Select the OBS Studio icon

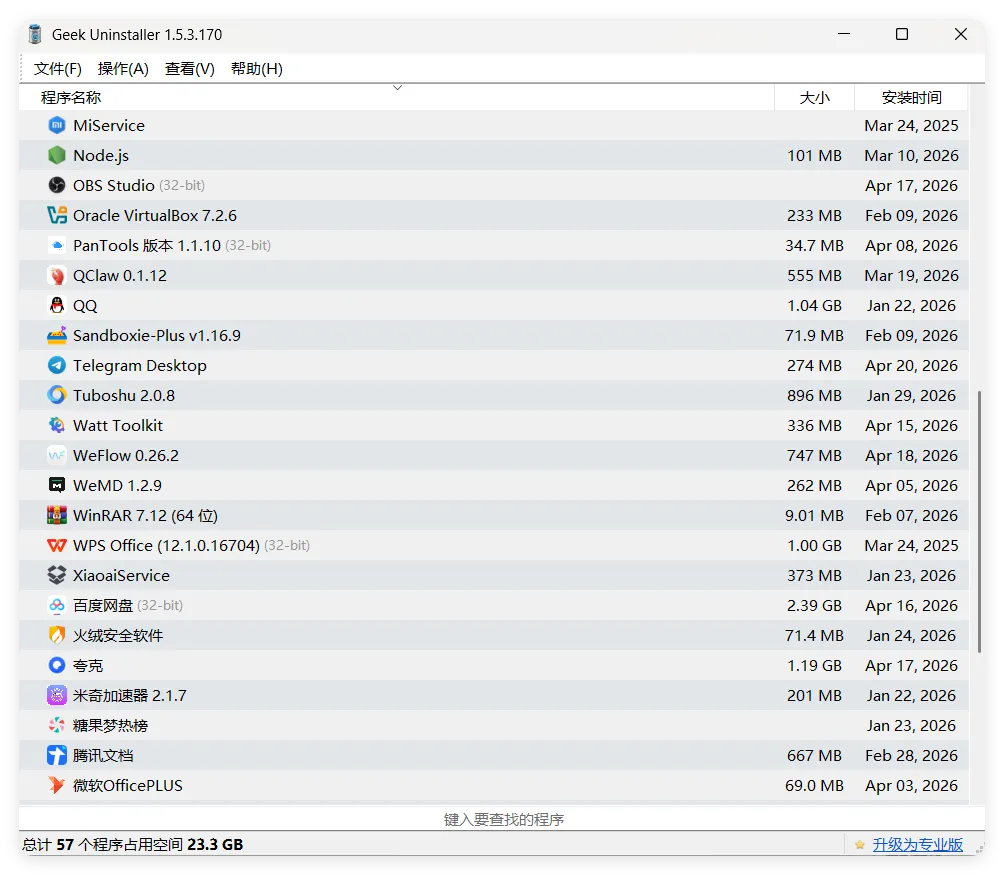[x=57, y=186]
